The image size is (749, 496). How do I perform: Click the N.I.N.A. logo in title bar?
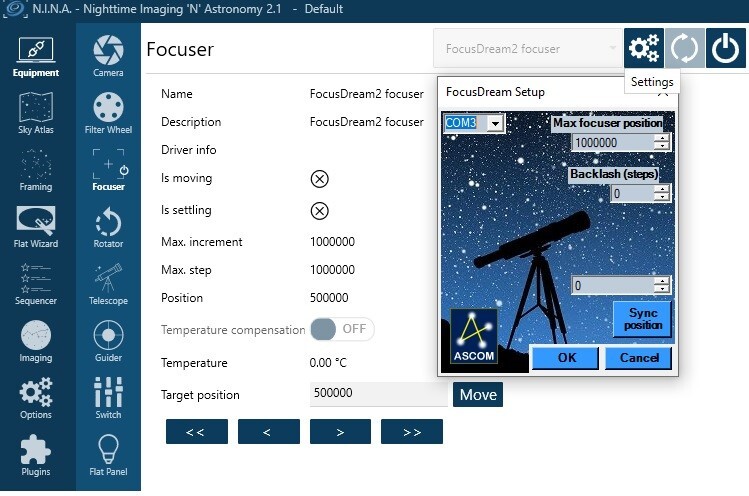(15, 9)
